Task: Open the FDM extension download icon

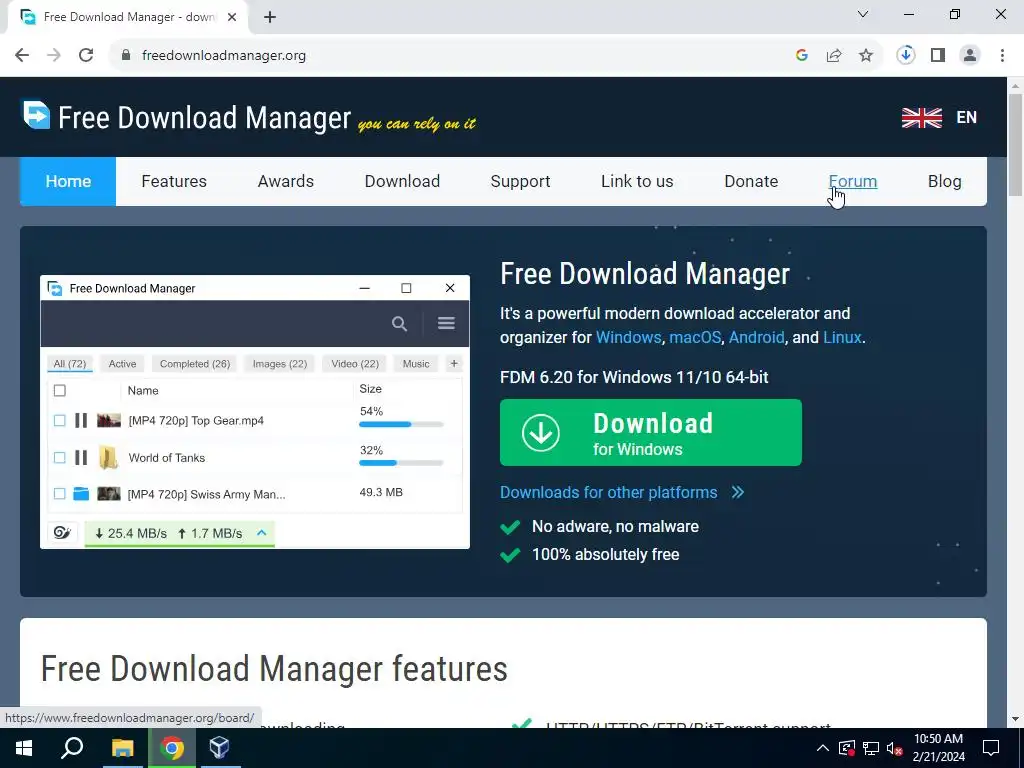Action: (x=906, y=56)
